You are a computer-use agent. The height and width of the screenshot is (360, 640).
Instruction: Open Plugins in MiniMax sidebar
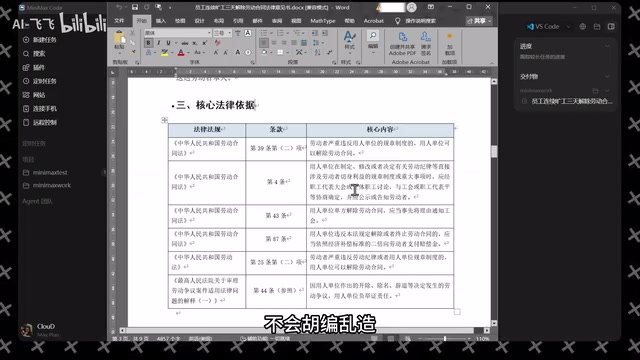click(x=34, y=67)
